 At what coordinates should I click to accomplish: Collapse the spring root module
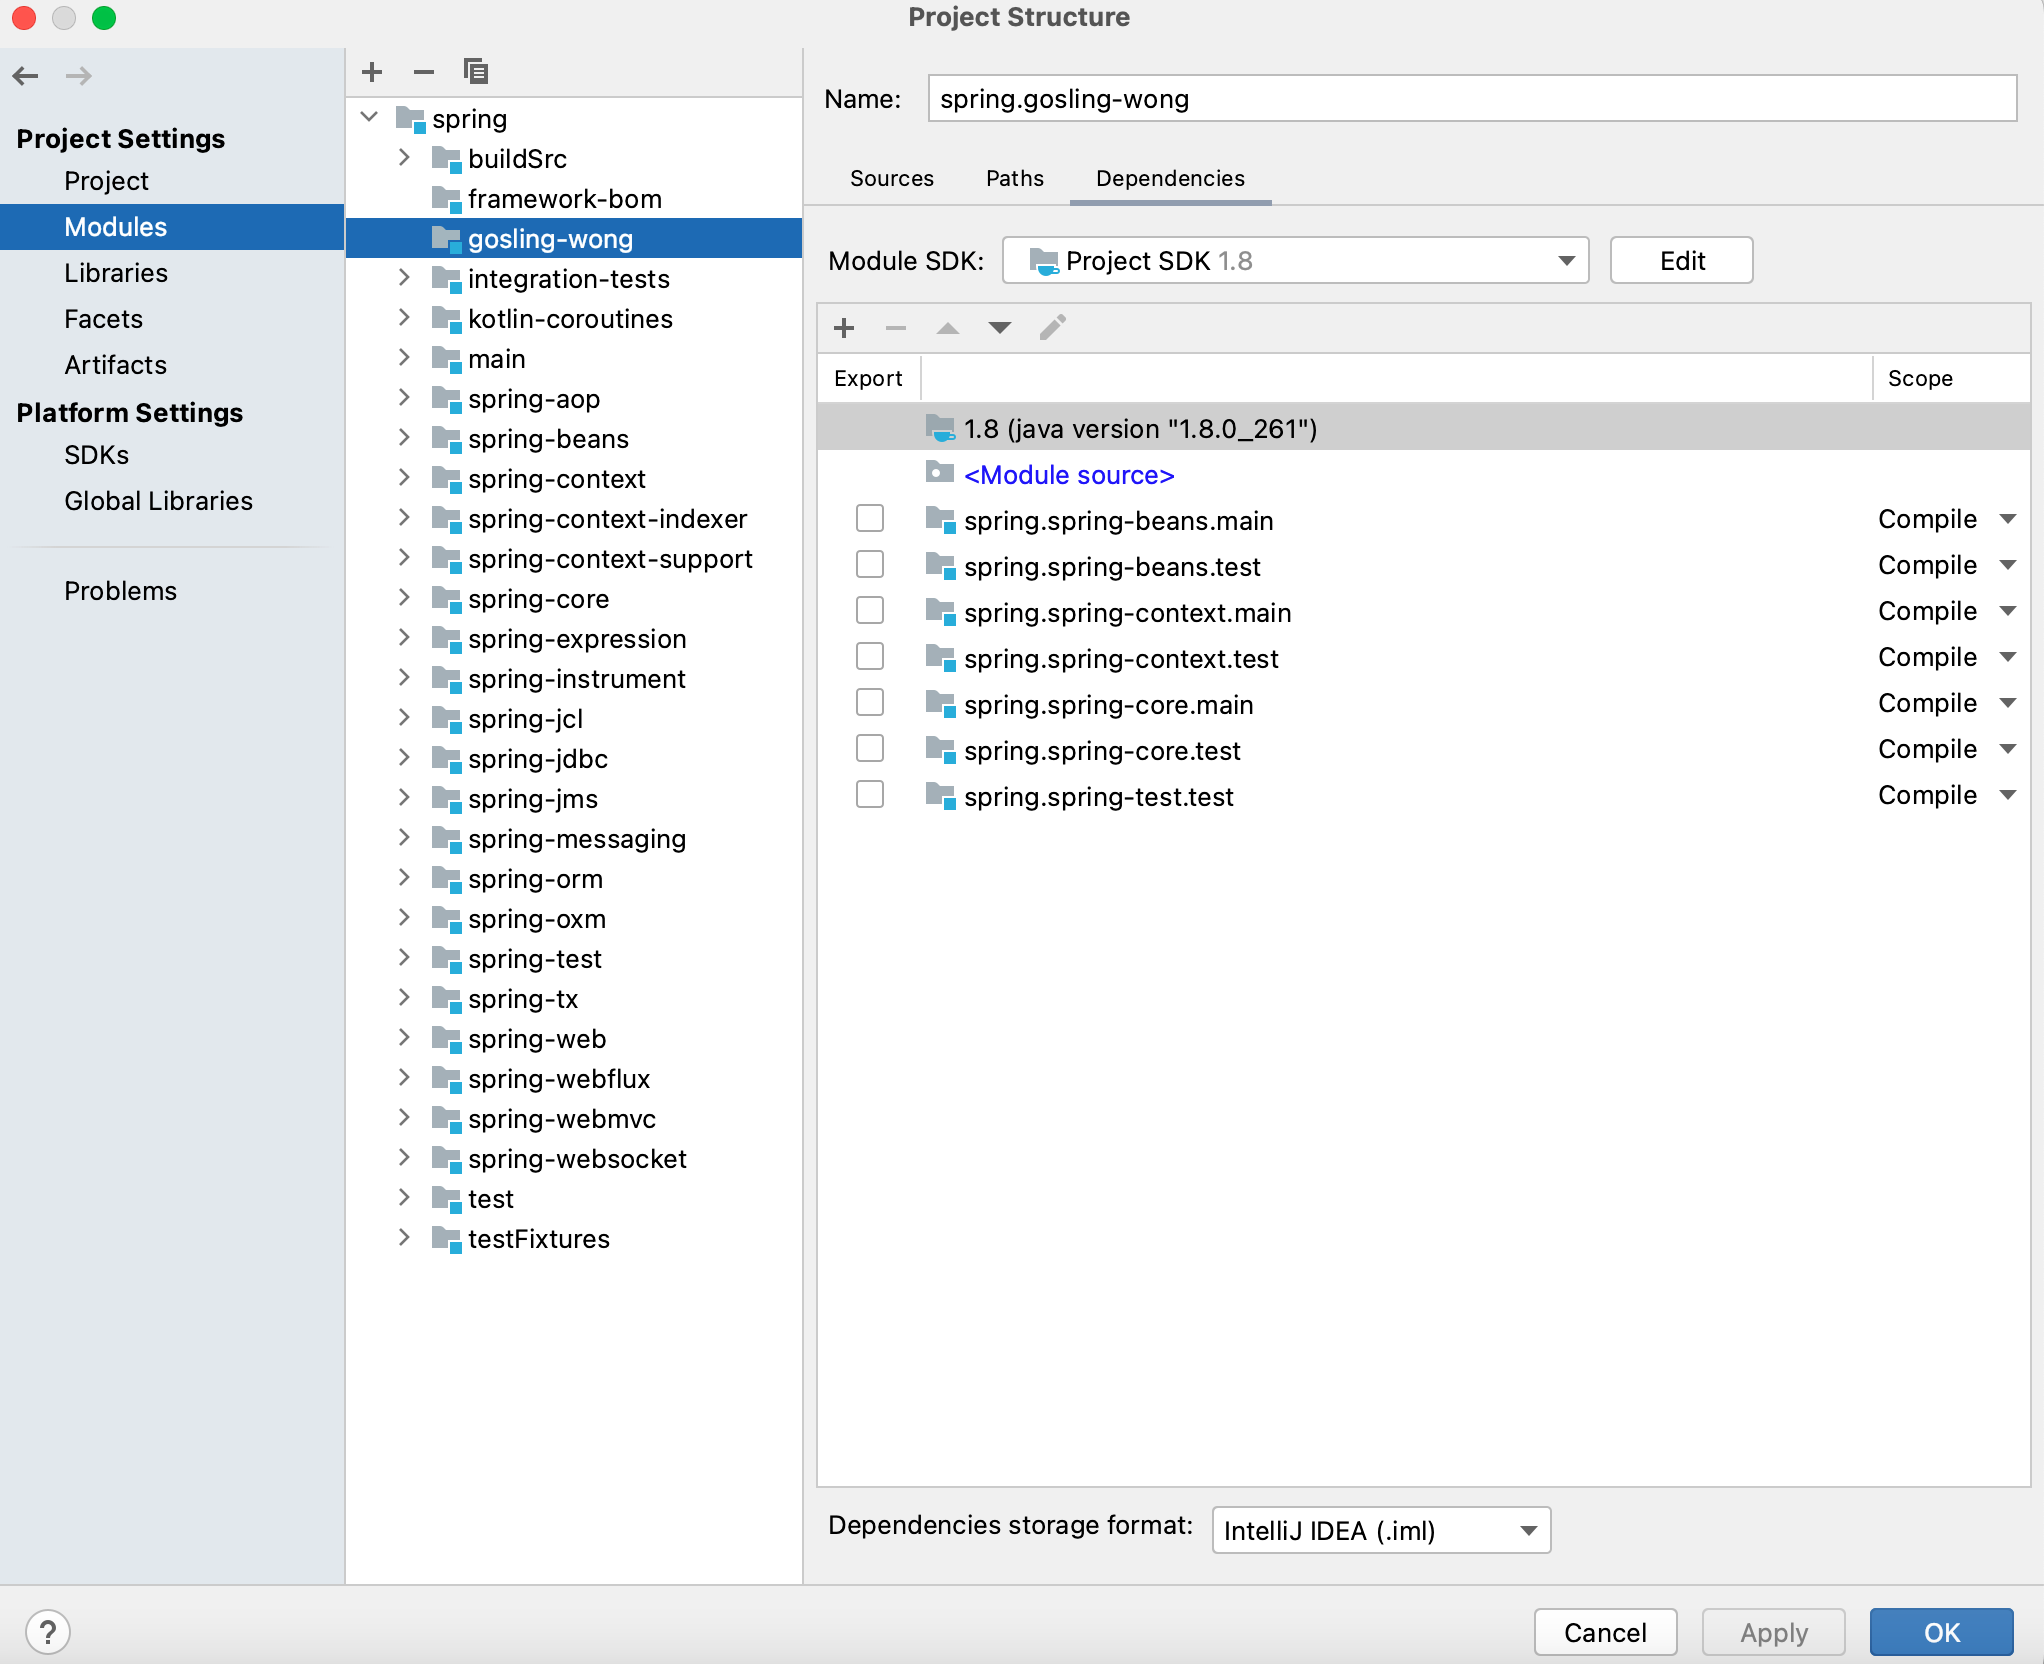tap(369, 117)
